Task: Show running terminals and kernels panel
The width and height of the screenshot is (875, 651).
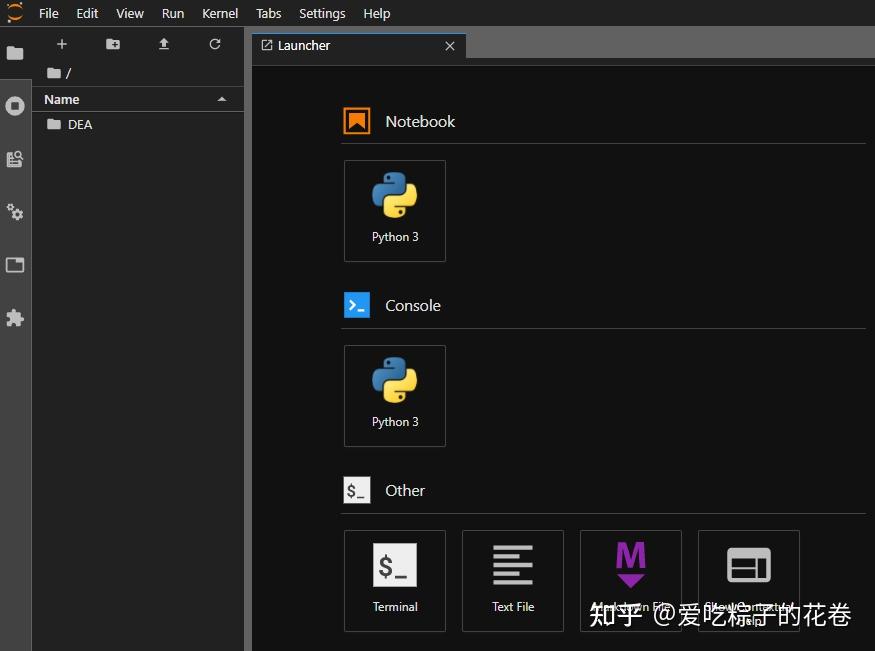Action: click(x=15, y=106)
